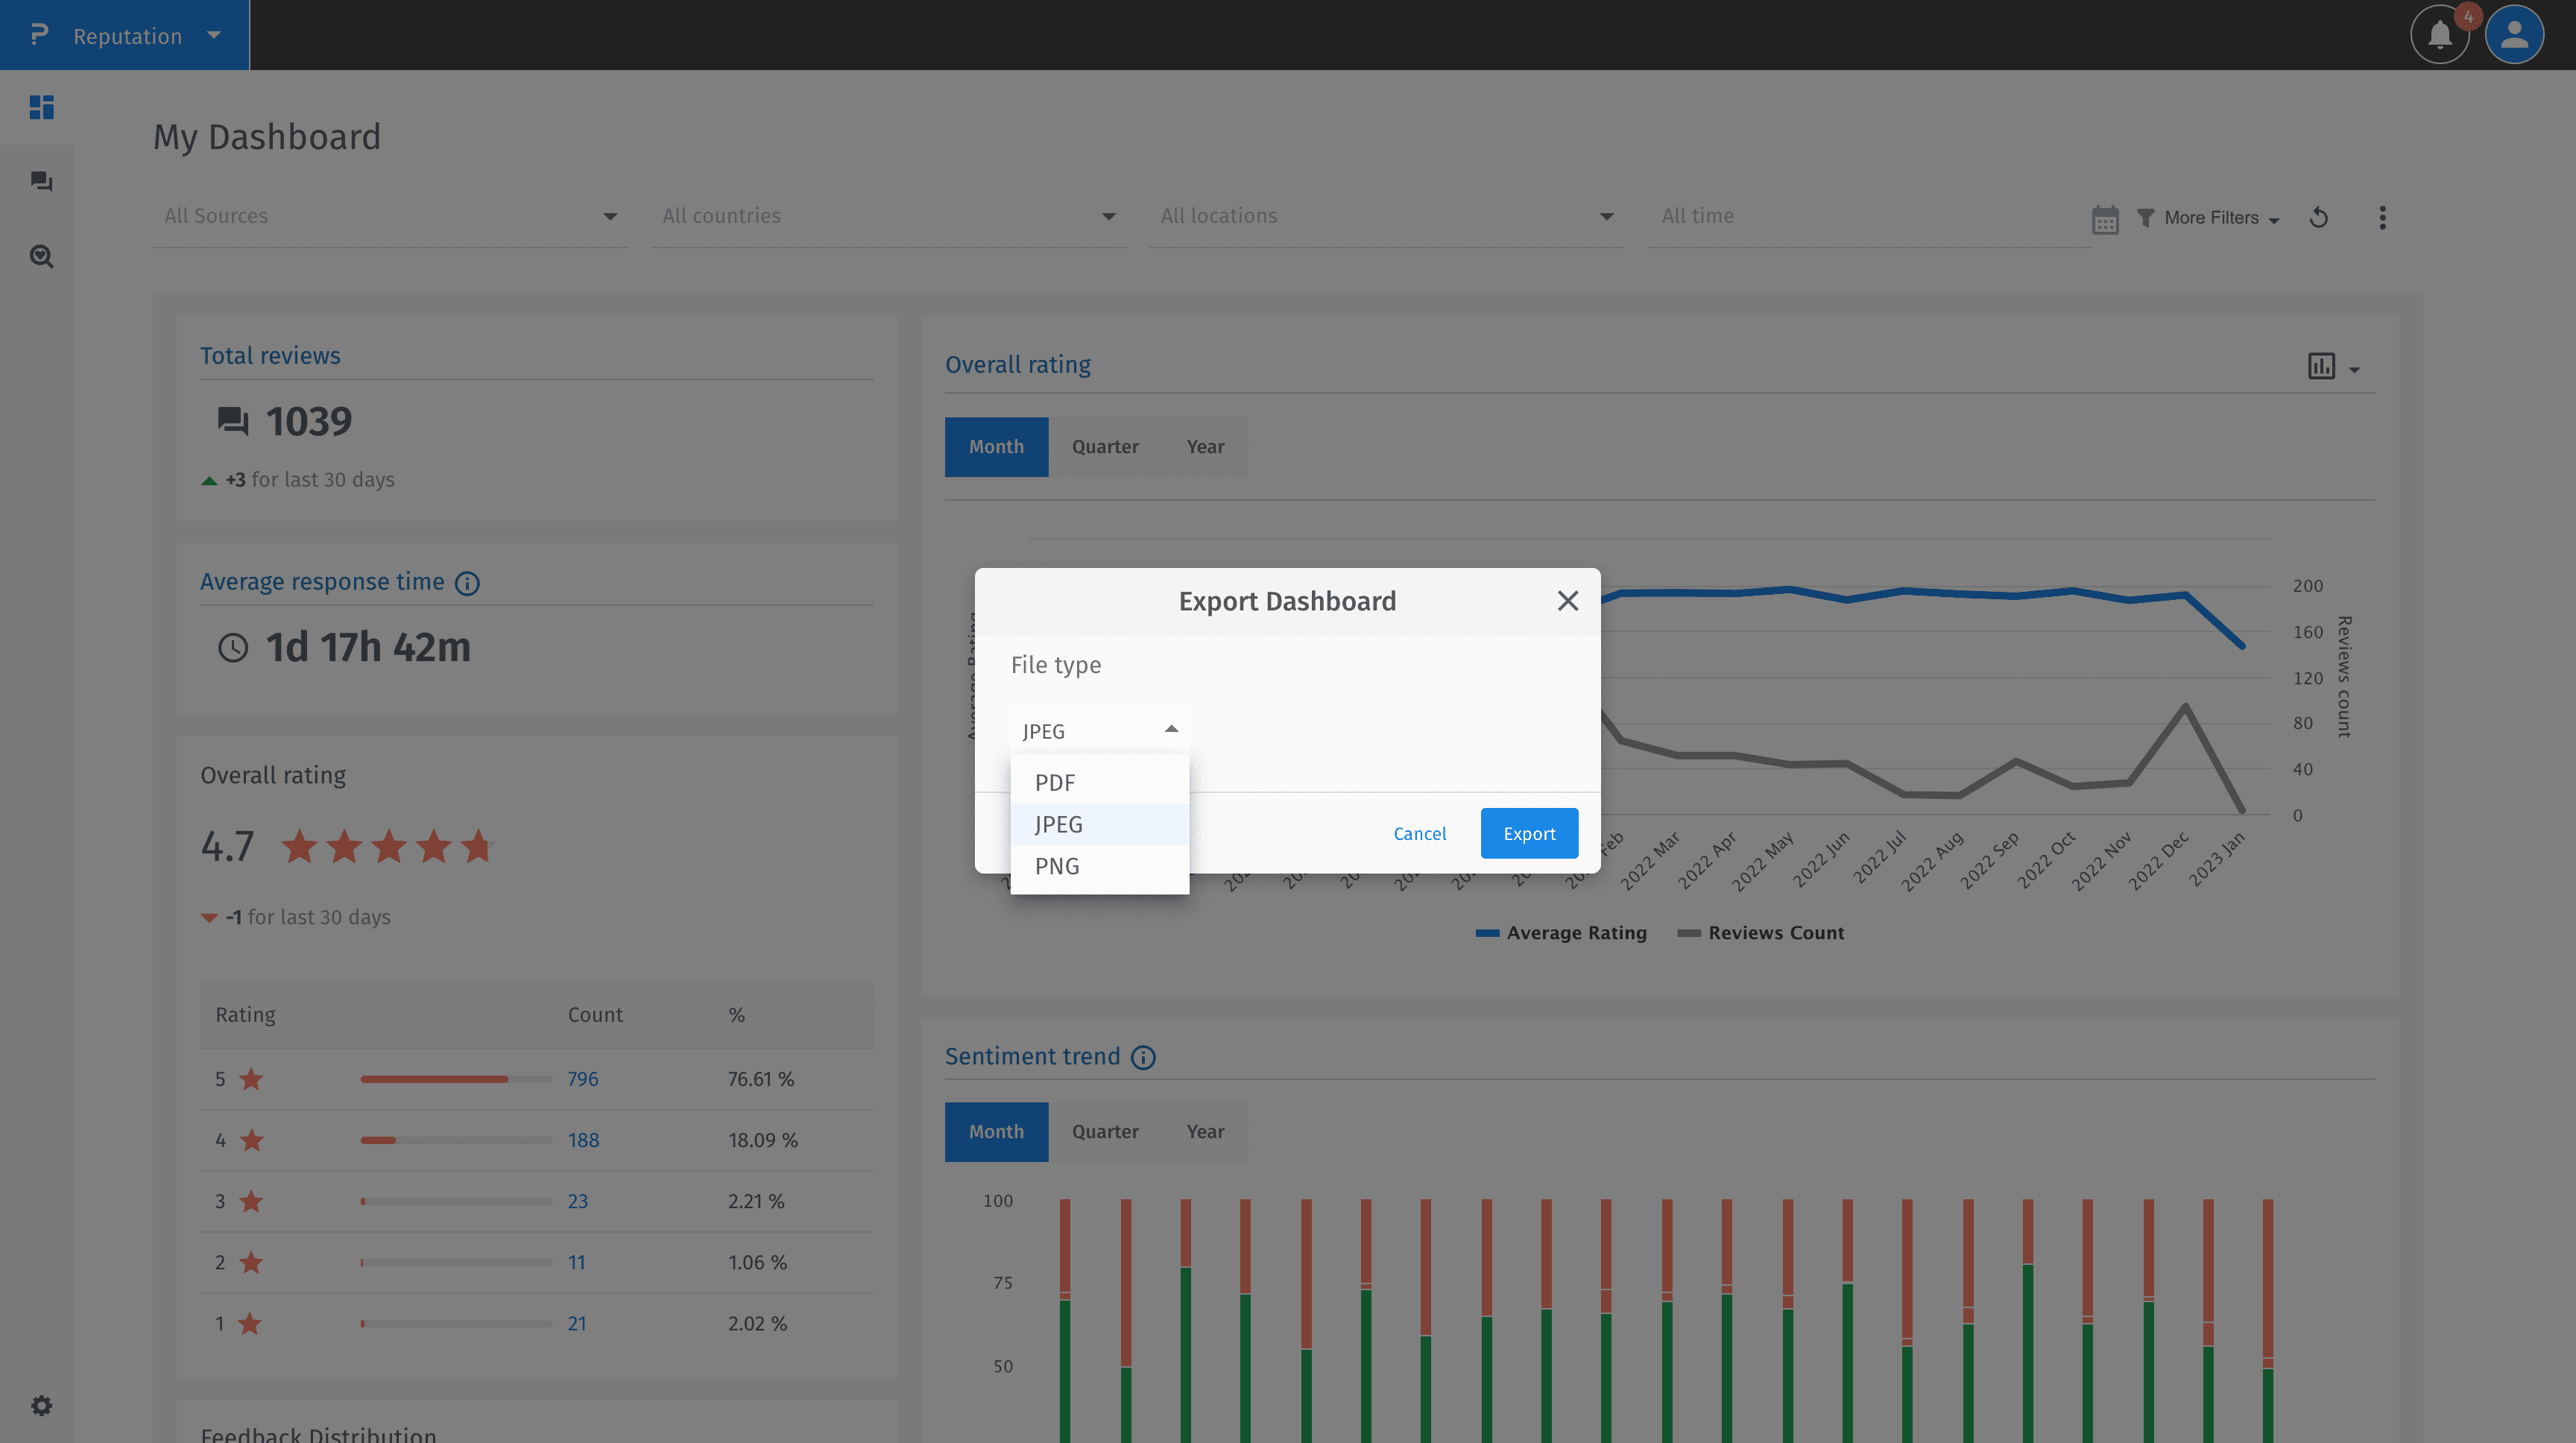This screenshot has width=2576, height=1443.
Task: Open the notifications bell icon
Action: click(x=2439, y=35)
